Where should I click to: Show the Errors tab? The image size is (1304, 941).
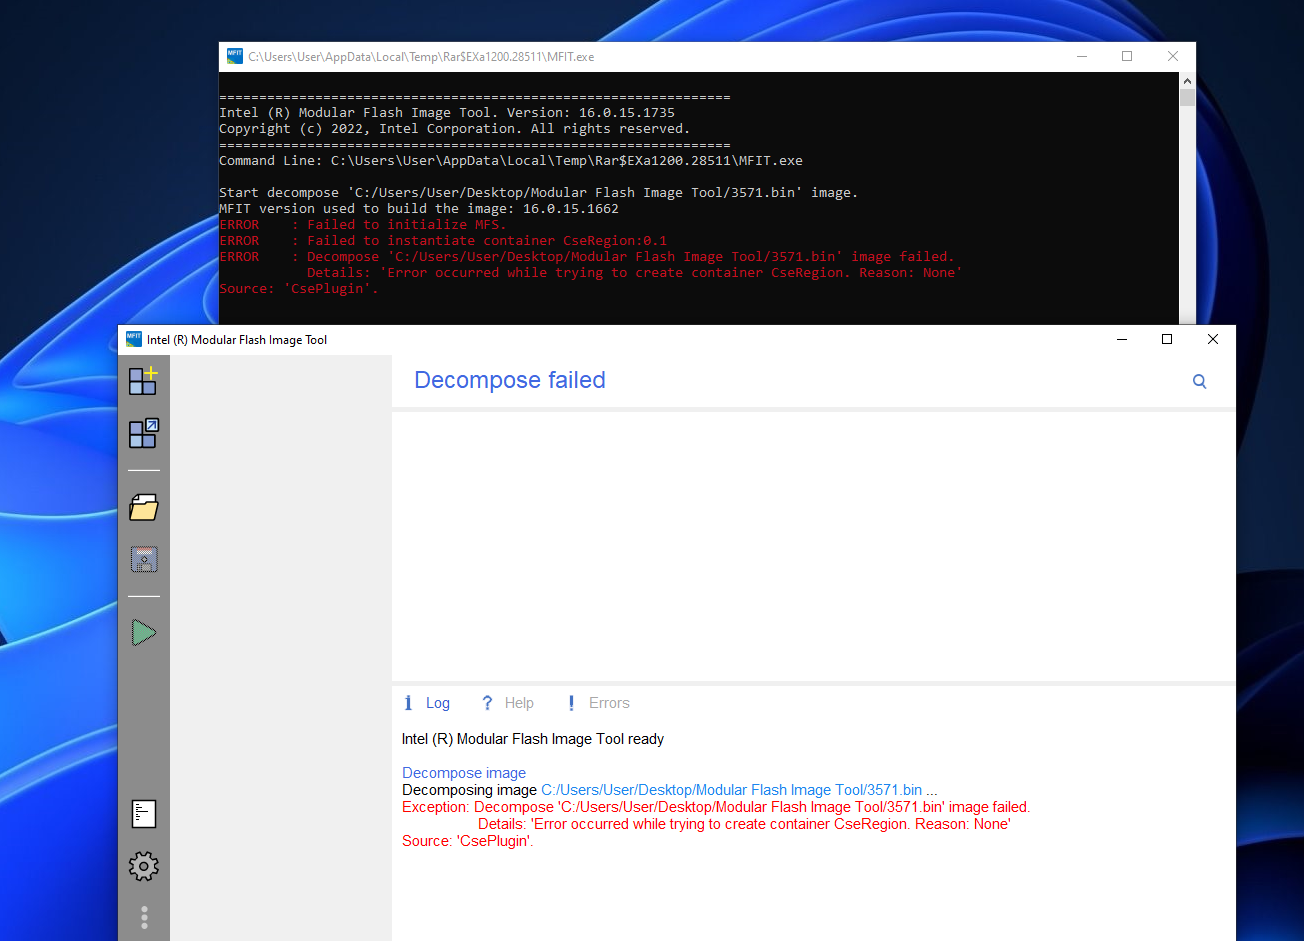tap(598, 703)
